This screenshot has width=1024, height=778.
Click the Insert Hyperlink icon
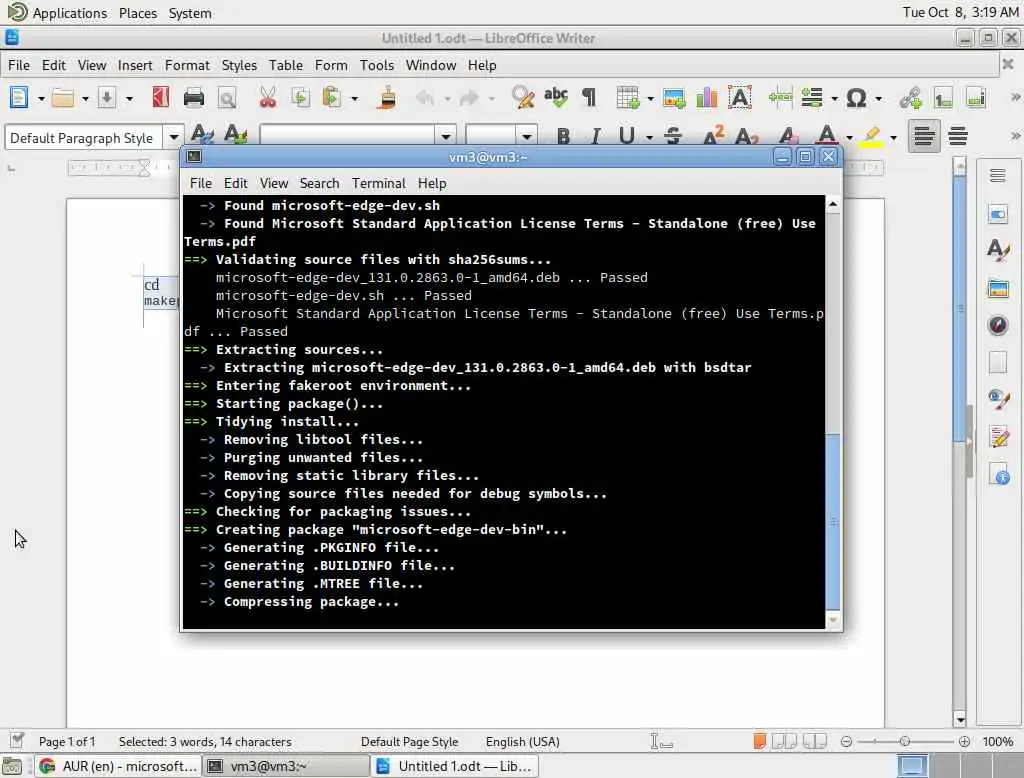point(910,98)
